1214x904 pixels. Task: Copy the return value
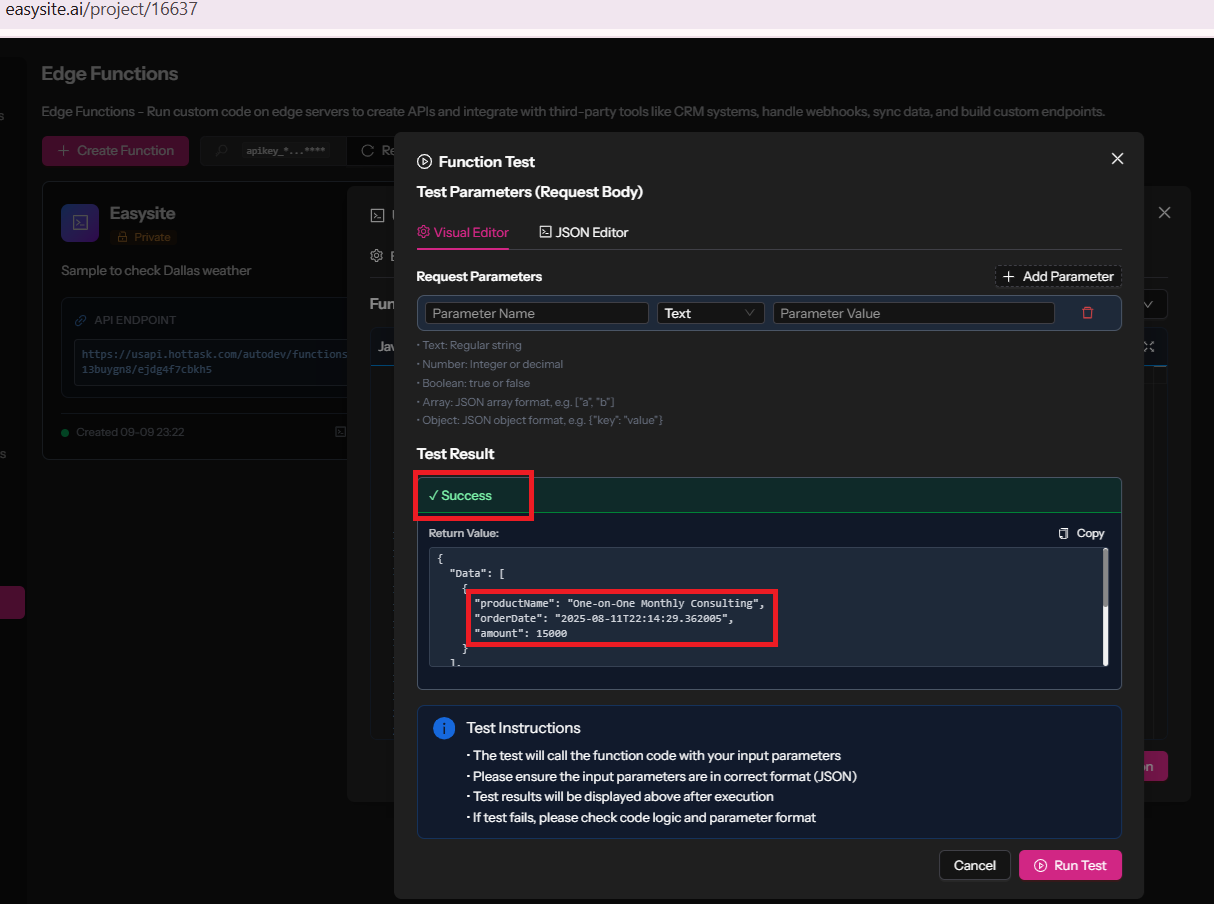tap(1081, 533)
